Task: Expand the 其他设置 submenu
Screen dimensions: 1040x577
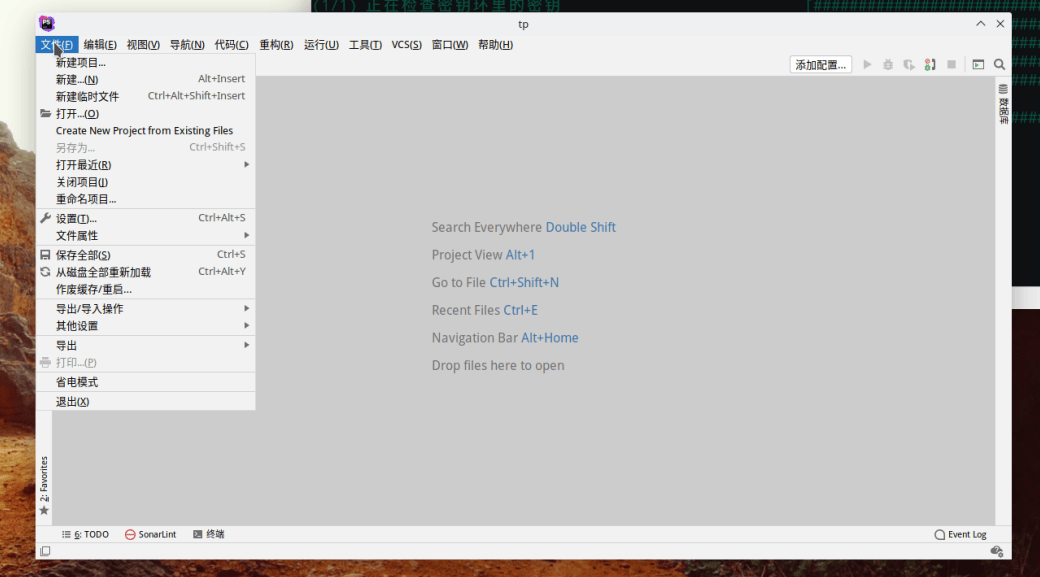Action: [x=77, y=326]
